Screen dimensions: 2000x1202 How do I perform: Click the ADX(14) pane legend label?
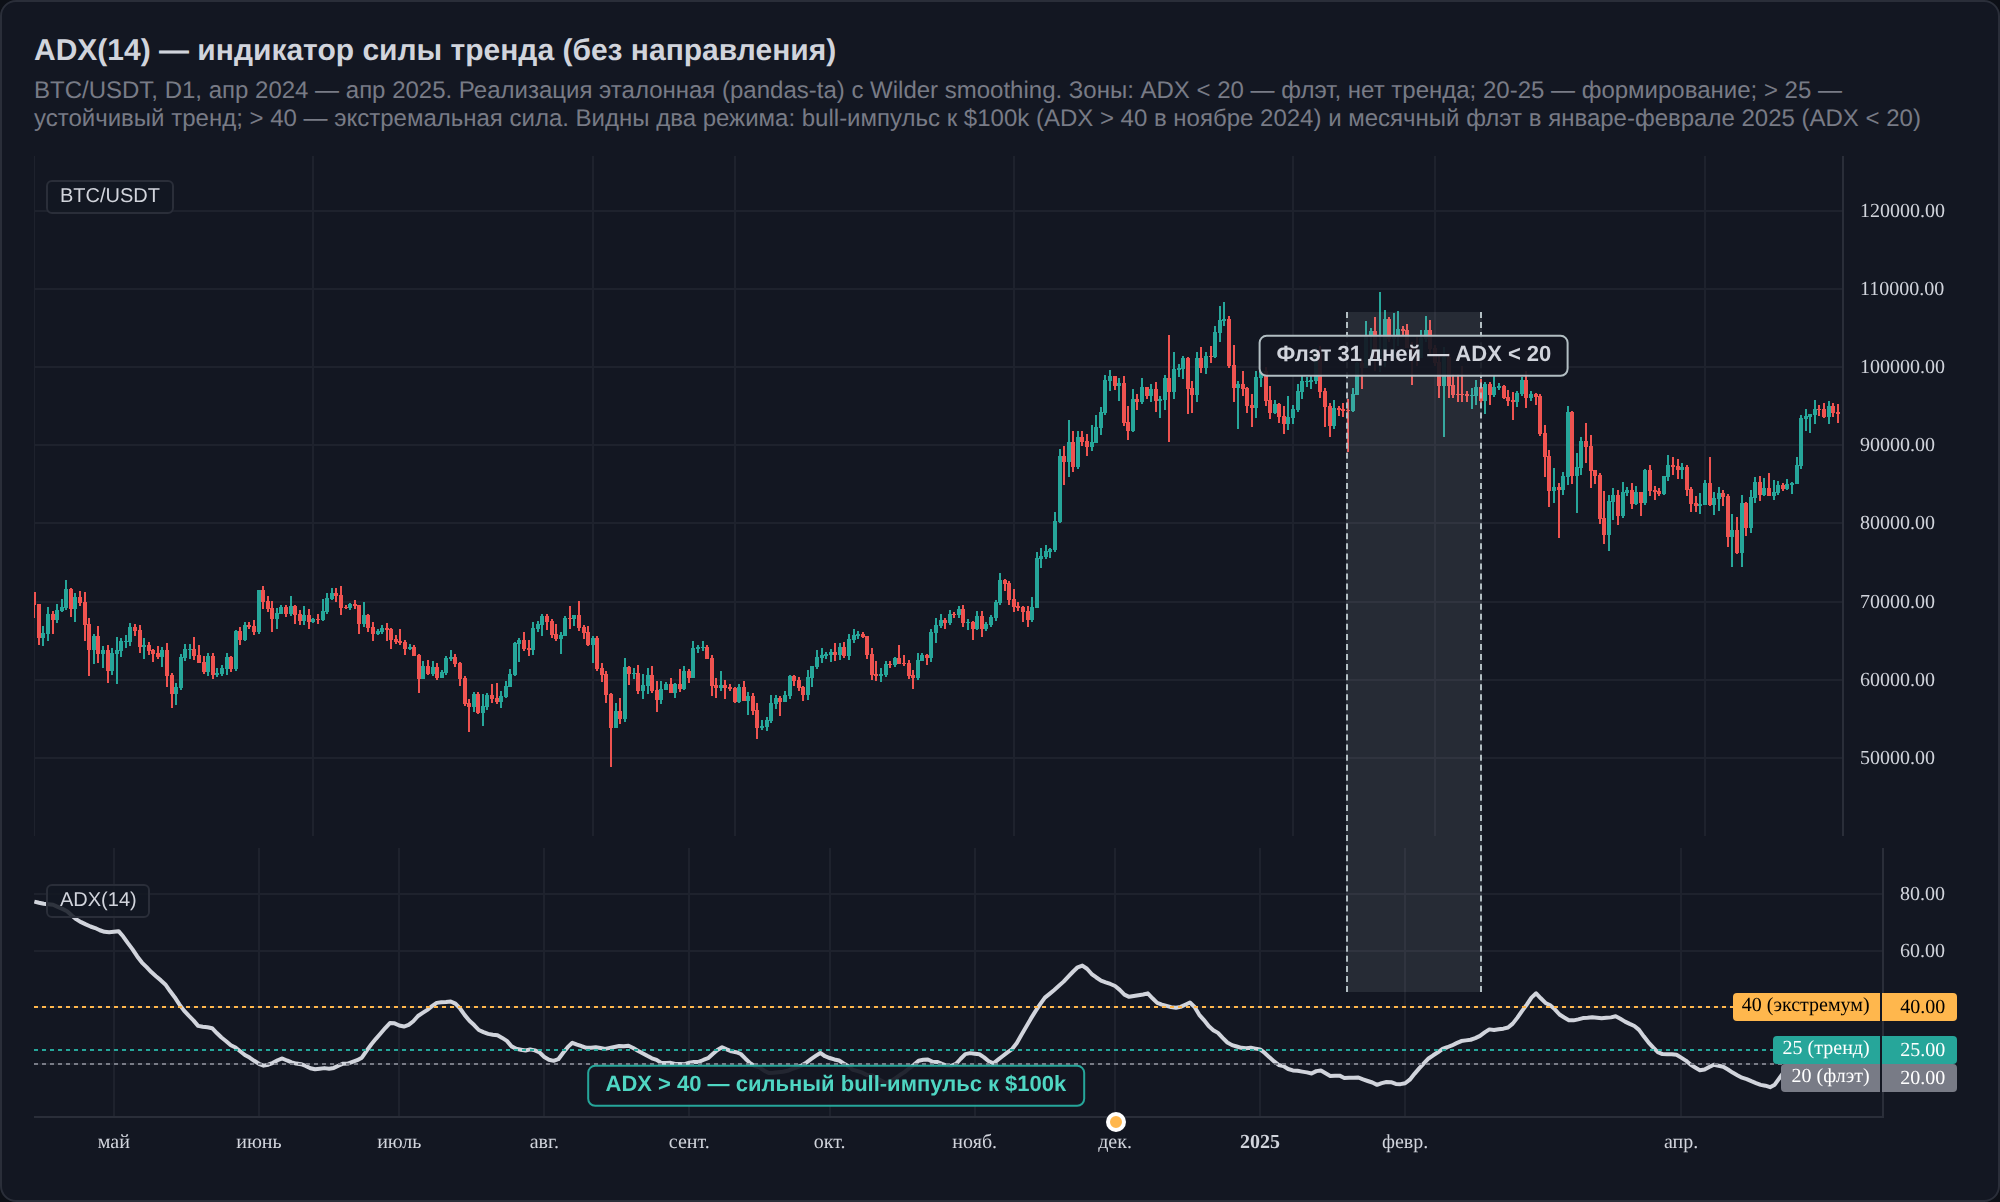pos(98,900)
